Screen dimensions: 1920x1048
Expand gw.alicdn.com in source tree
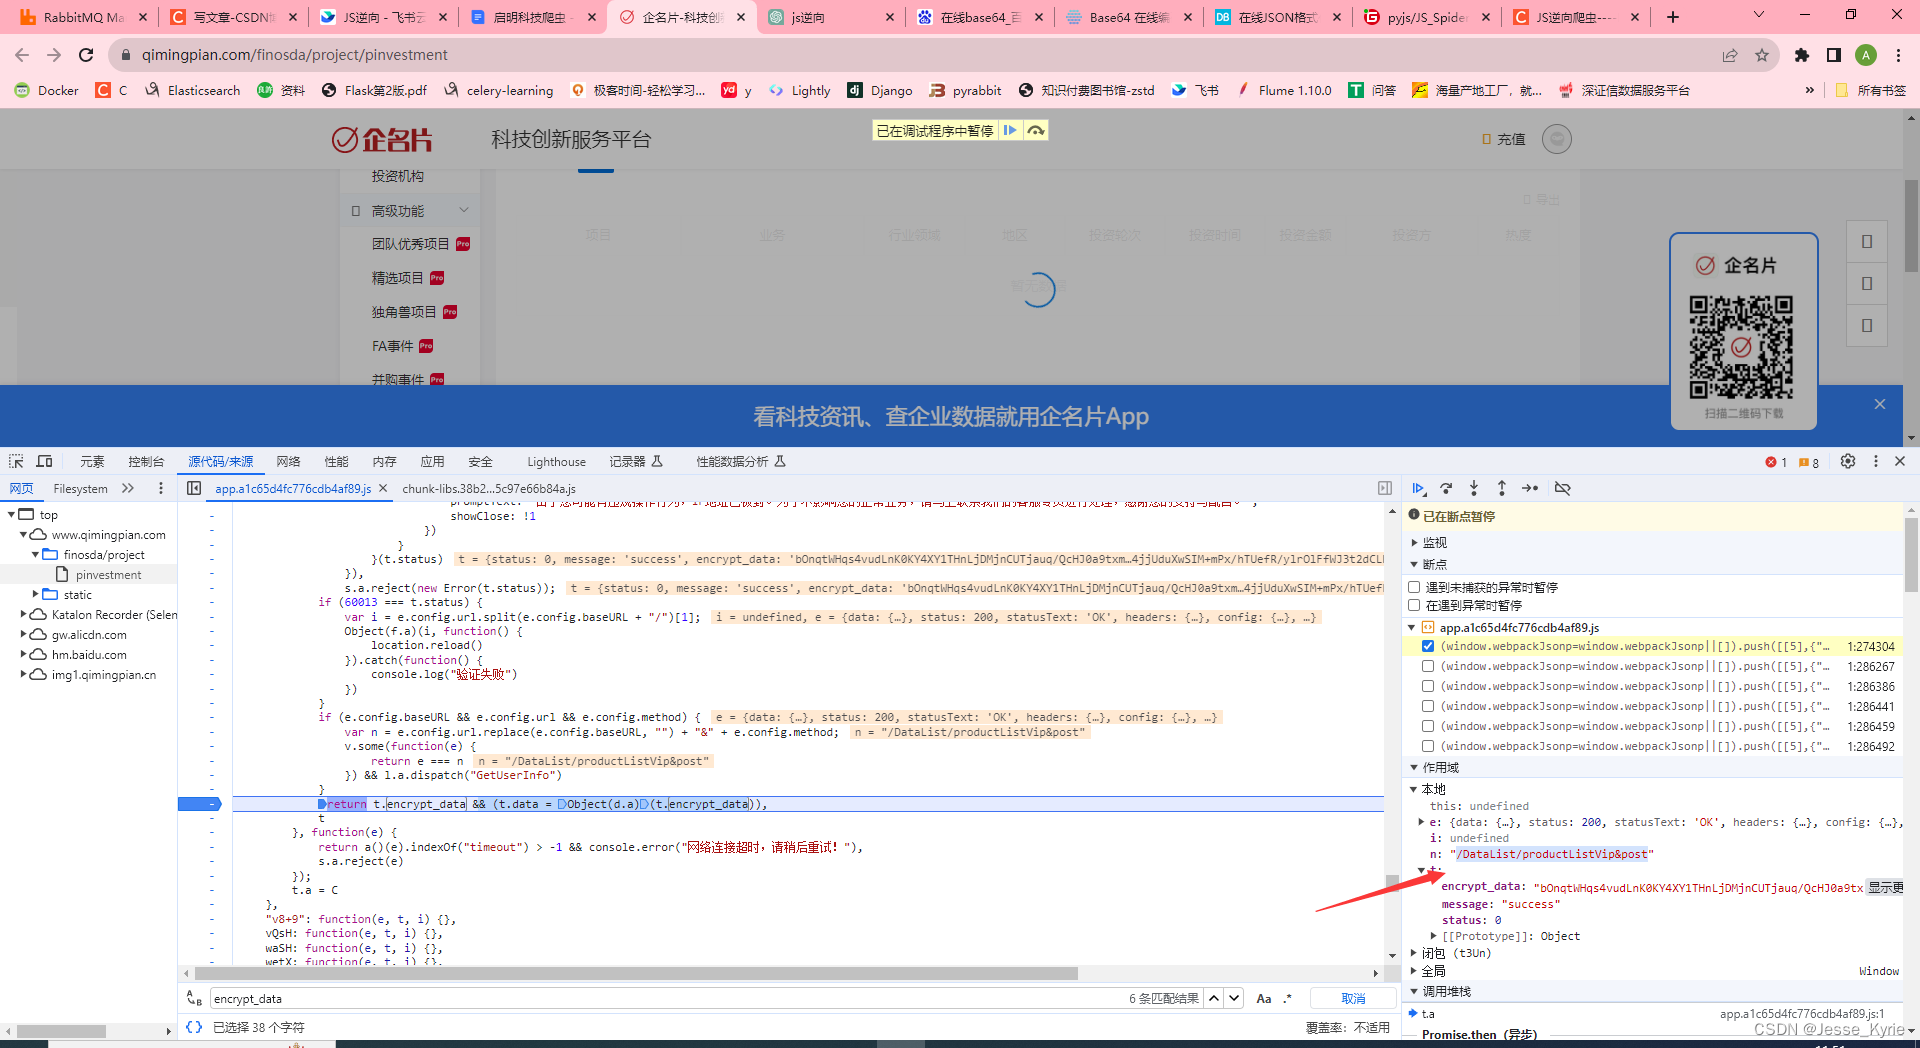pyautogui.click(x=23, y=634)
